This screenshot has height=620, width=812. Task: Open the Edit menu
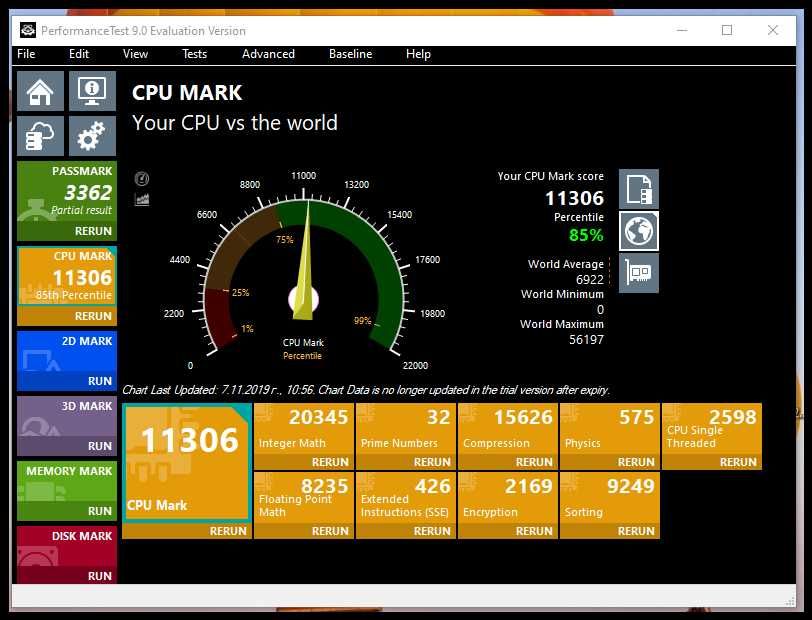point(79,54)
